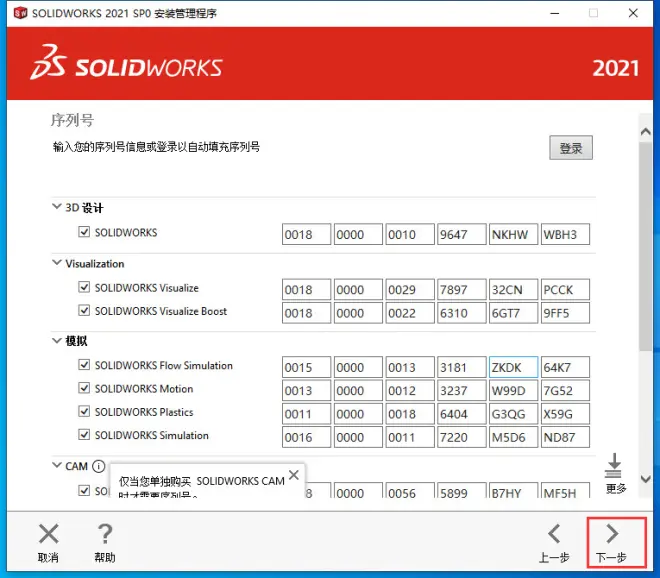Click the DS SOLIDWORKS logo in the banner

click(x=126, y=62)
